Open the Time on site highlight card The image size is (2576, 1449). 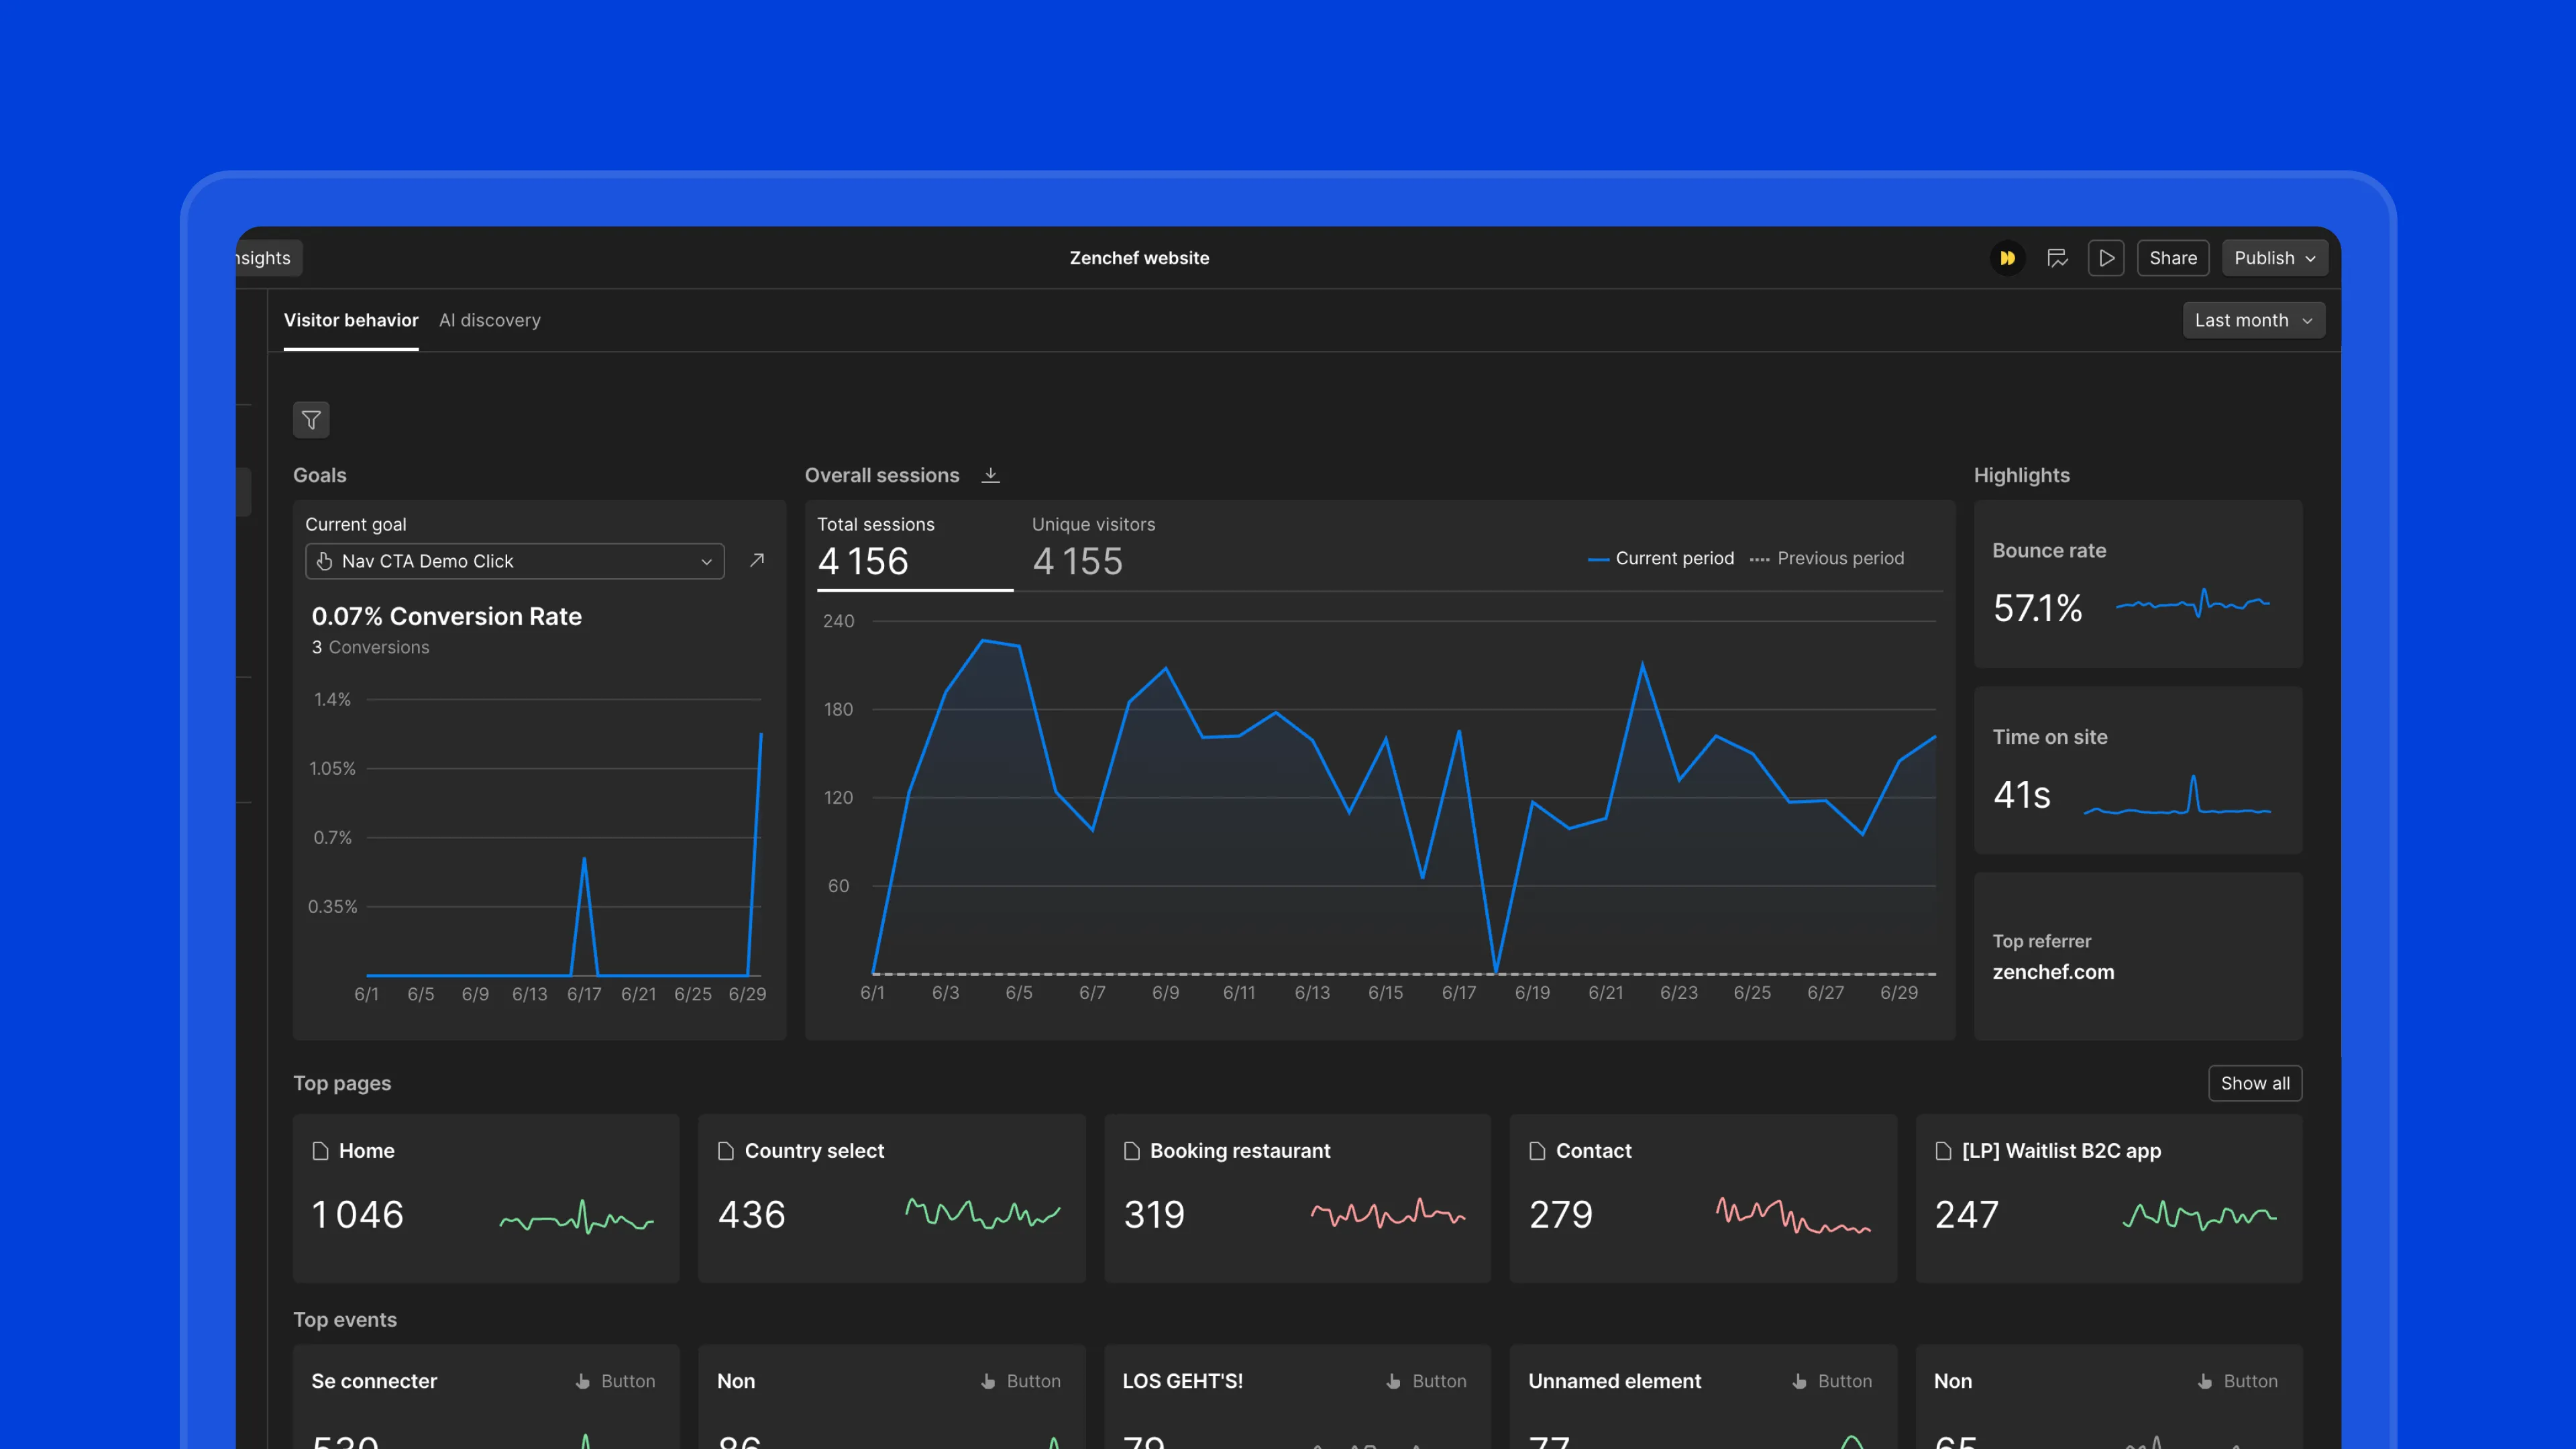[x=2138, y=770]
